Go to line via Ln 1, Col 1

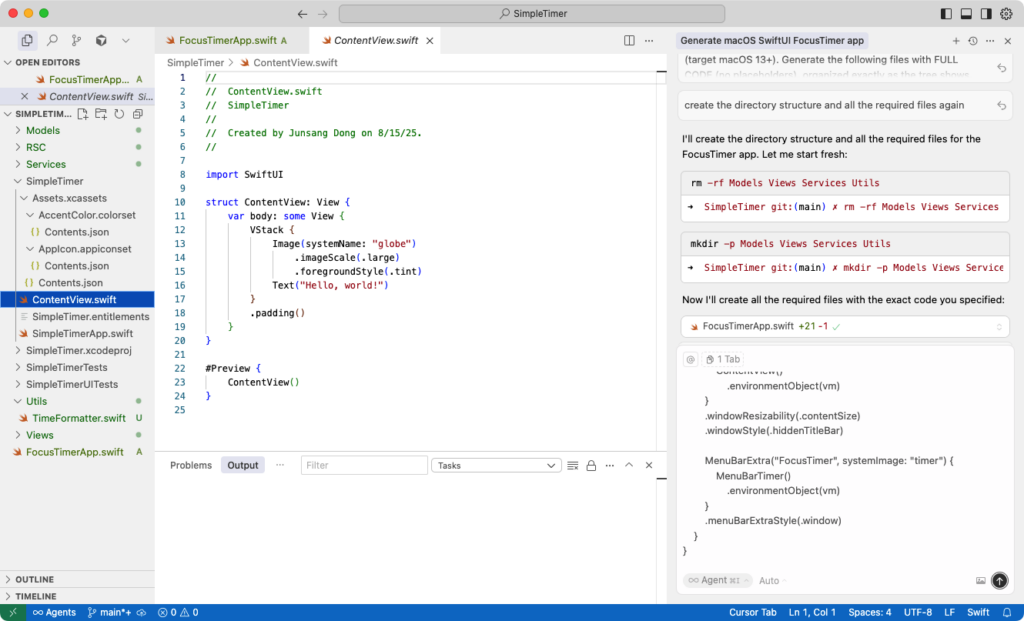(812, 613)
